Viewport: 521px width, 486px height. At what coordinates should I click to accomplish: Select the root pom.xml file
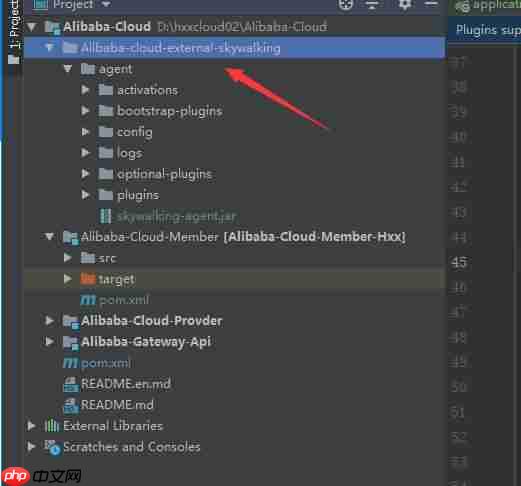[106, 363]
